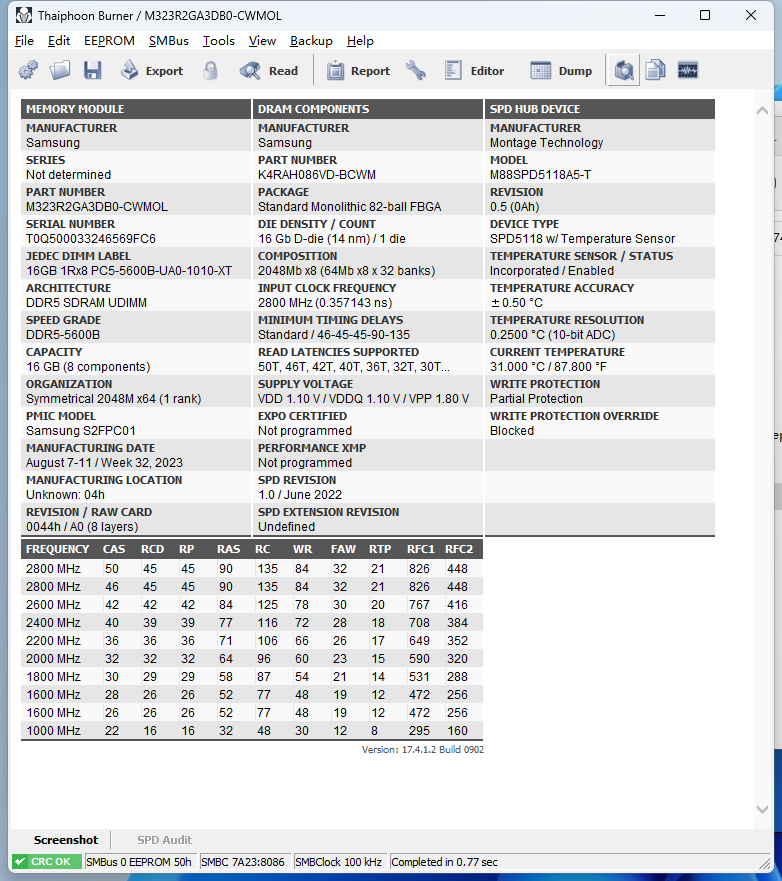This screenshot has height=881, width=782.
Task: Open the Edit menu
Action: (59, 41)
